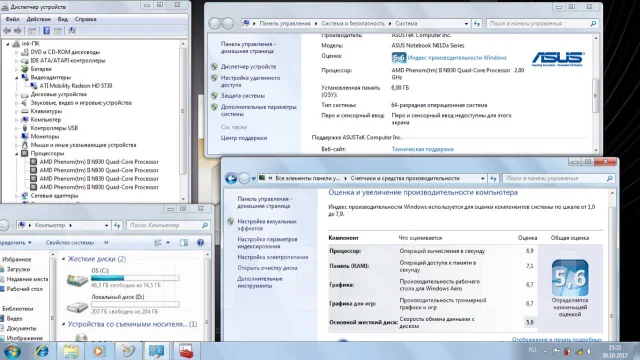This screenshot has width=640, height=360.
Task: Click Отображение и печать подробных сведений link
Action: pyautogui.click(x=557, y=339)
